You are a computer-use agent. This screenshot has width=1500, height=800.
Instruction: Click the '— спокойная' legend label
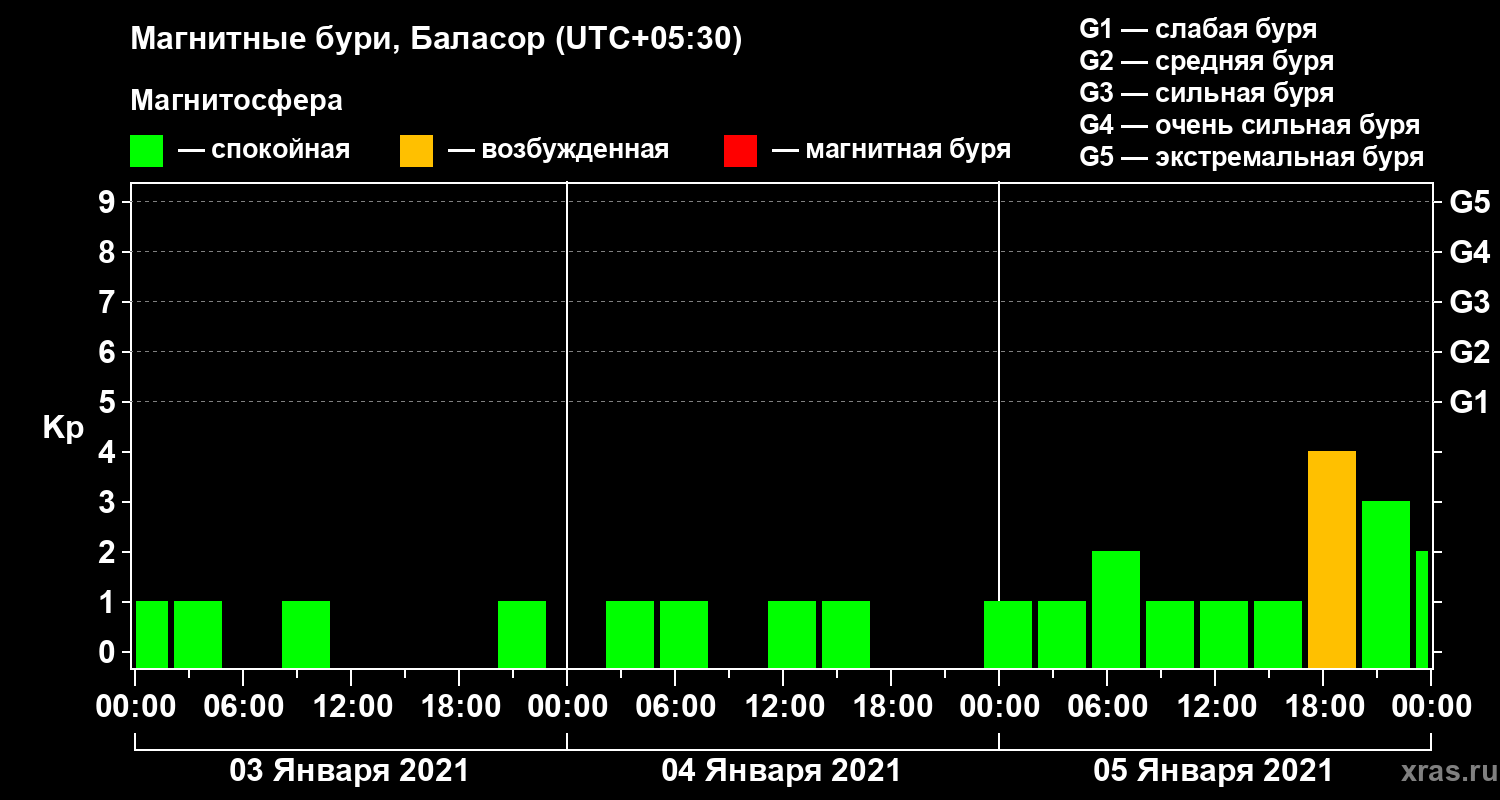coord(264,150)
